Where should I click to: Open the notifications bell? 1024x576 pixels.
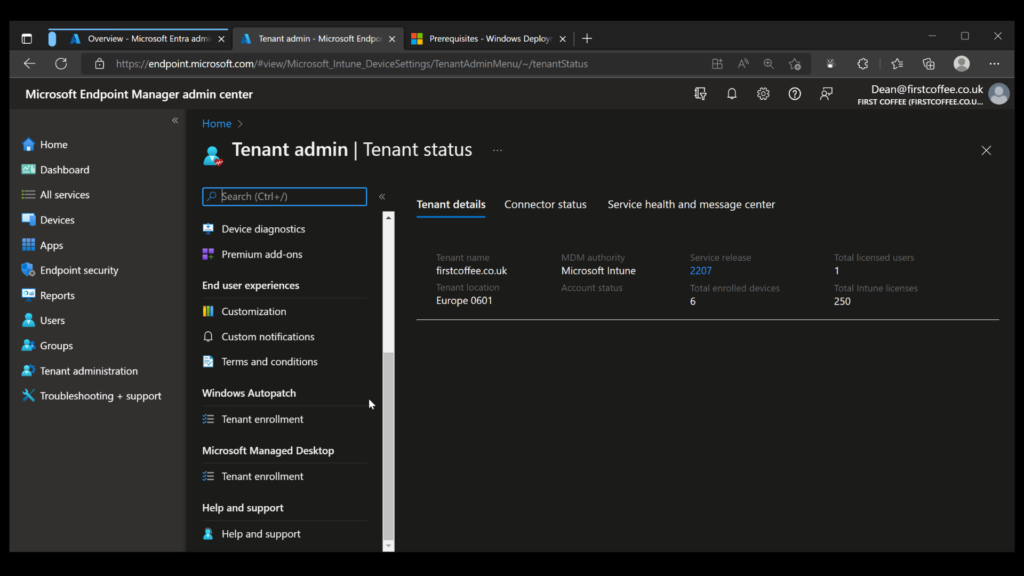point(731,93)
